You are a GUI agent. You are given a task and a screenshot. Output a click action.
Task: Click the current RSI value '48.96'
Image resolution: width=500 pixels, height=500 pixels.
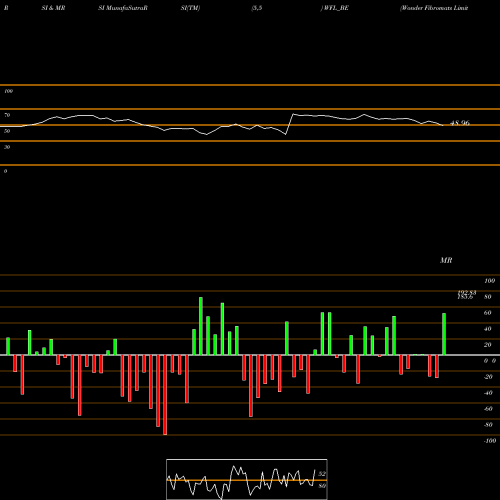(x=460, y=123)
